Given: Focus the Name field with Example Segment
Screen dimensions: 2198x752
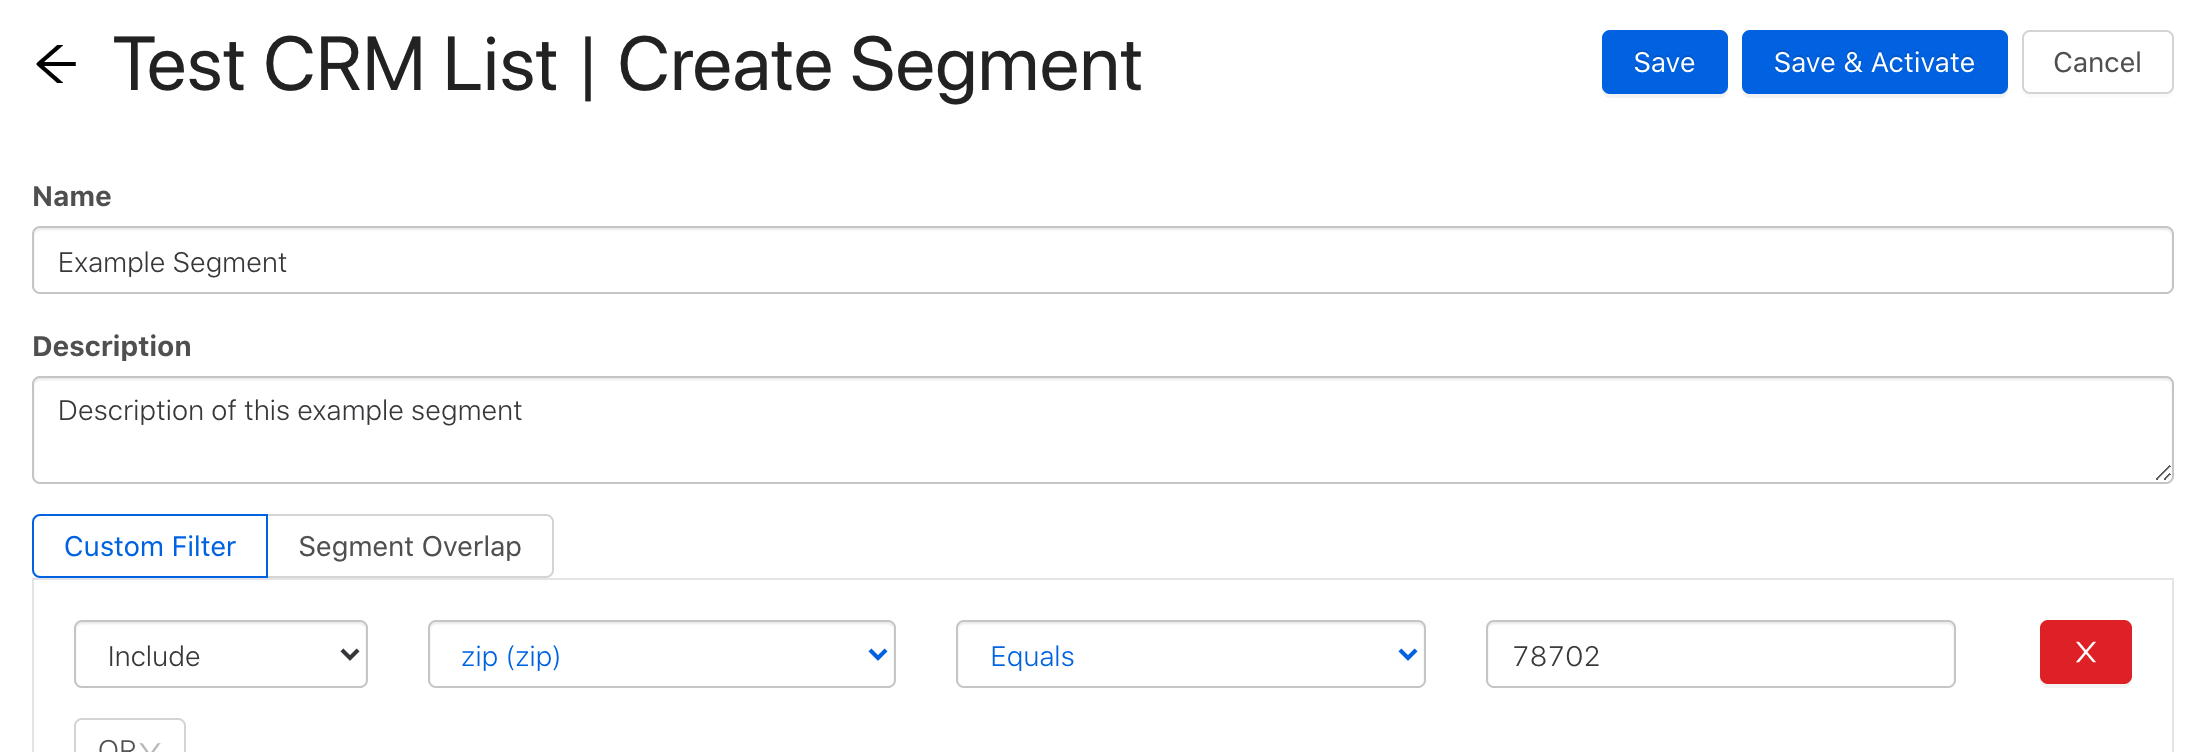Looking at the screenshot, I should coord(1102,261).
